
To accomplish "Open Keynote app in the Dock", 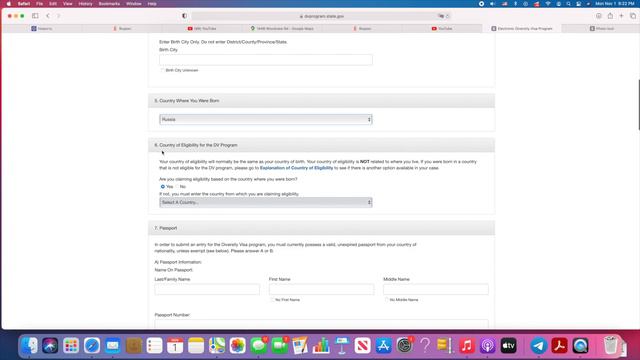I will [x=342, y=346].
